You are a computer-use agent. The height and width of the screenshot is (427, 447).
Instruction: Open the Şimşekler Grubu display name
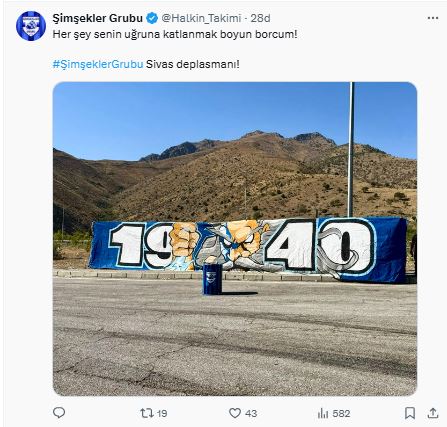coord(98,18)
